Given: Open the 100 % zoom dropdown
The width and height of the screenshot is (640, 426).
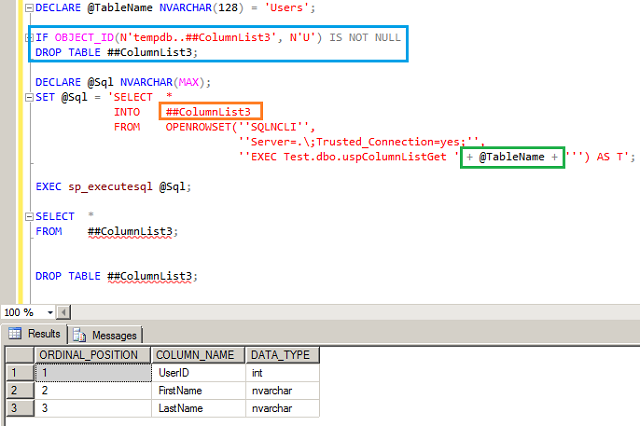Looking at the screenshot, I should click(50, 312).
